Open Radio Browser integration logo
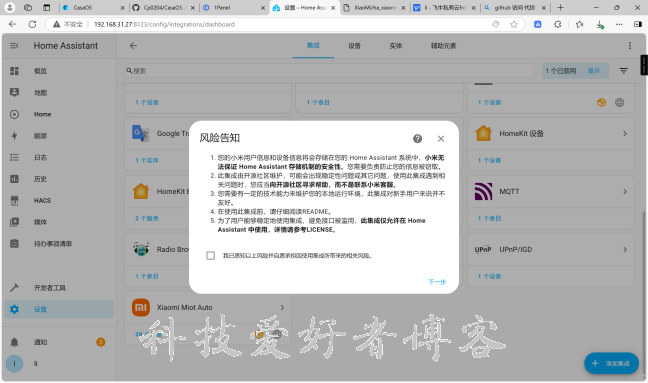 141,249
